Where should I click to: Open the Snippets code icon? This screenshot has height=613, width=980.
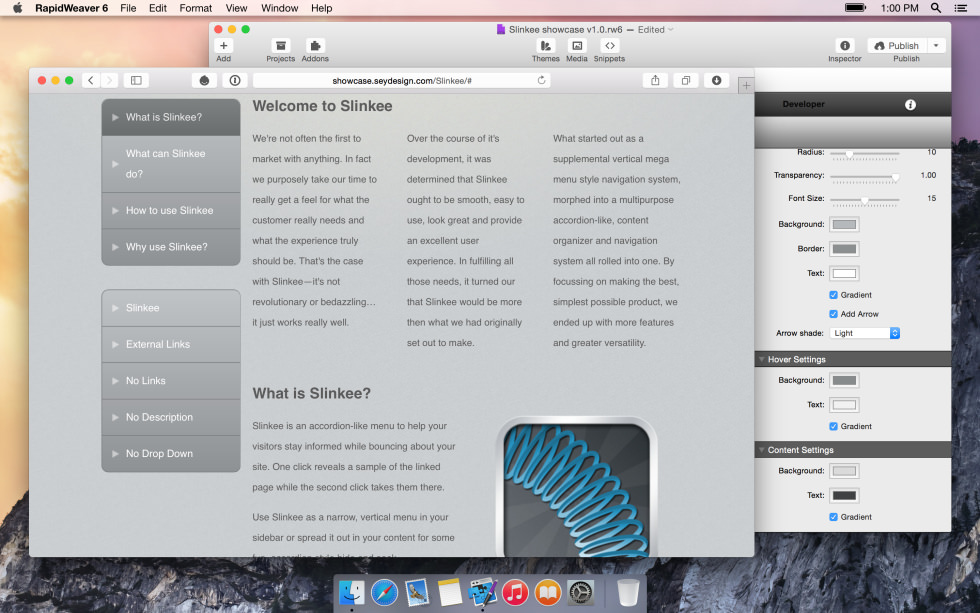609,46
